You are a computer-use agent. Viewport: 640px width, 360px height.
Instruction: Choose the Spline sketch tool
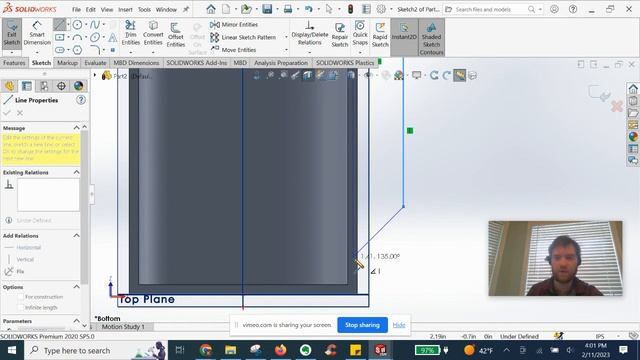95,25
